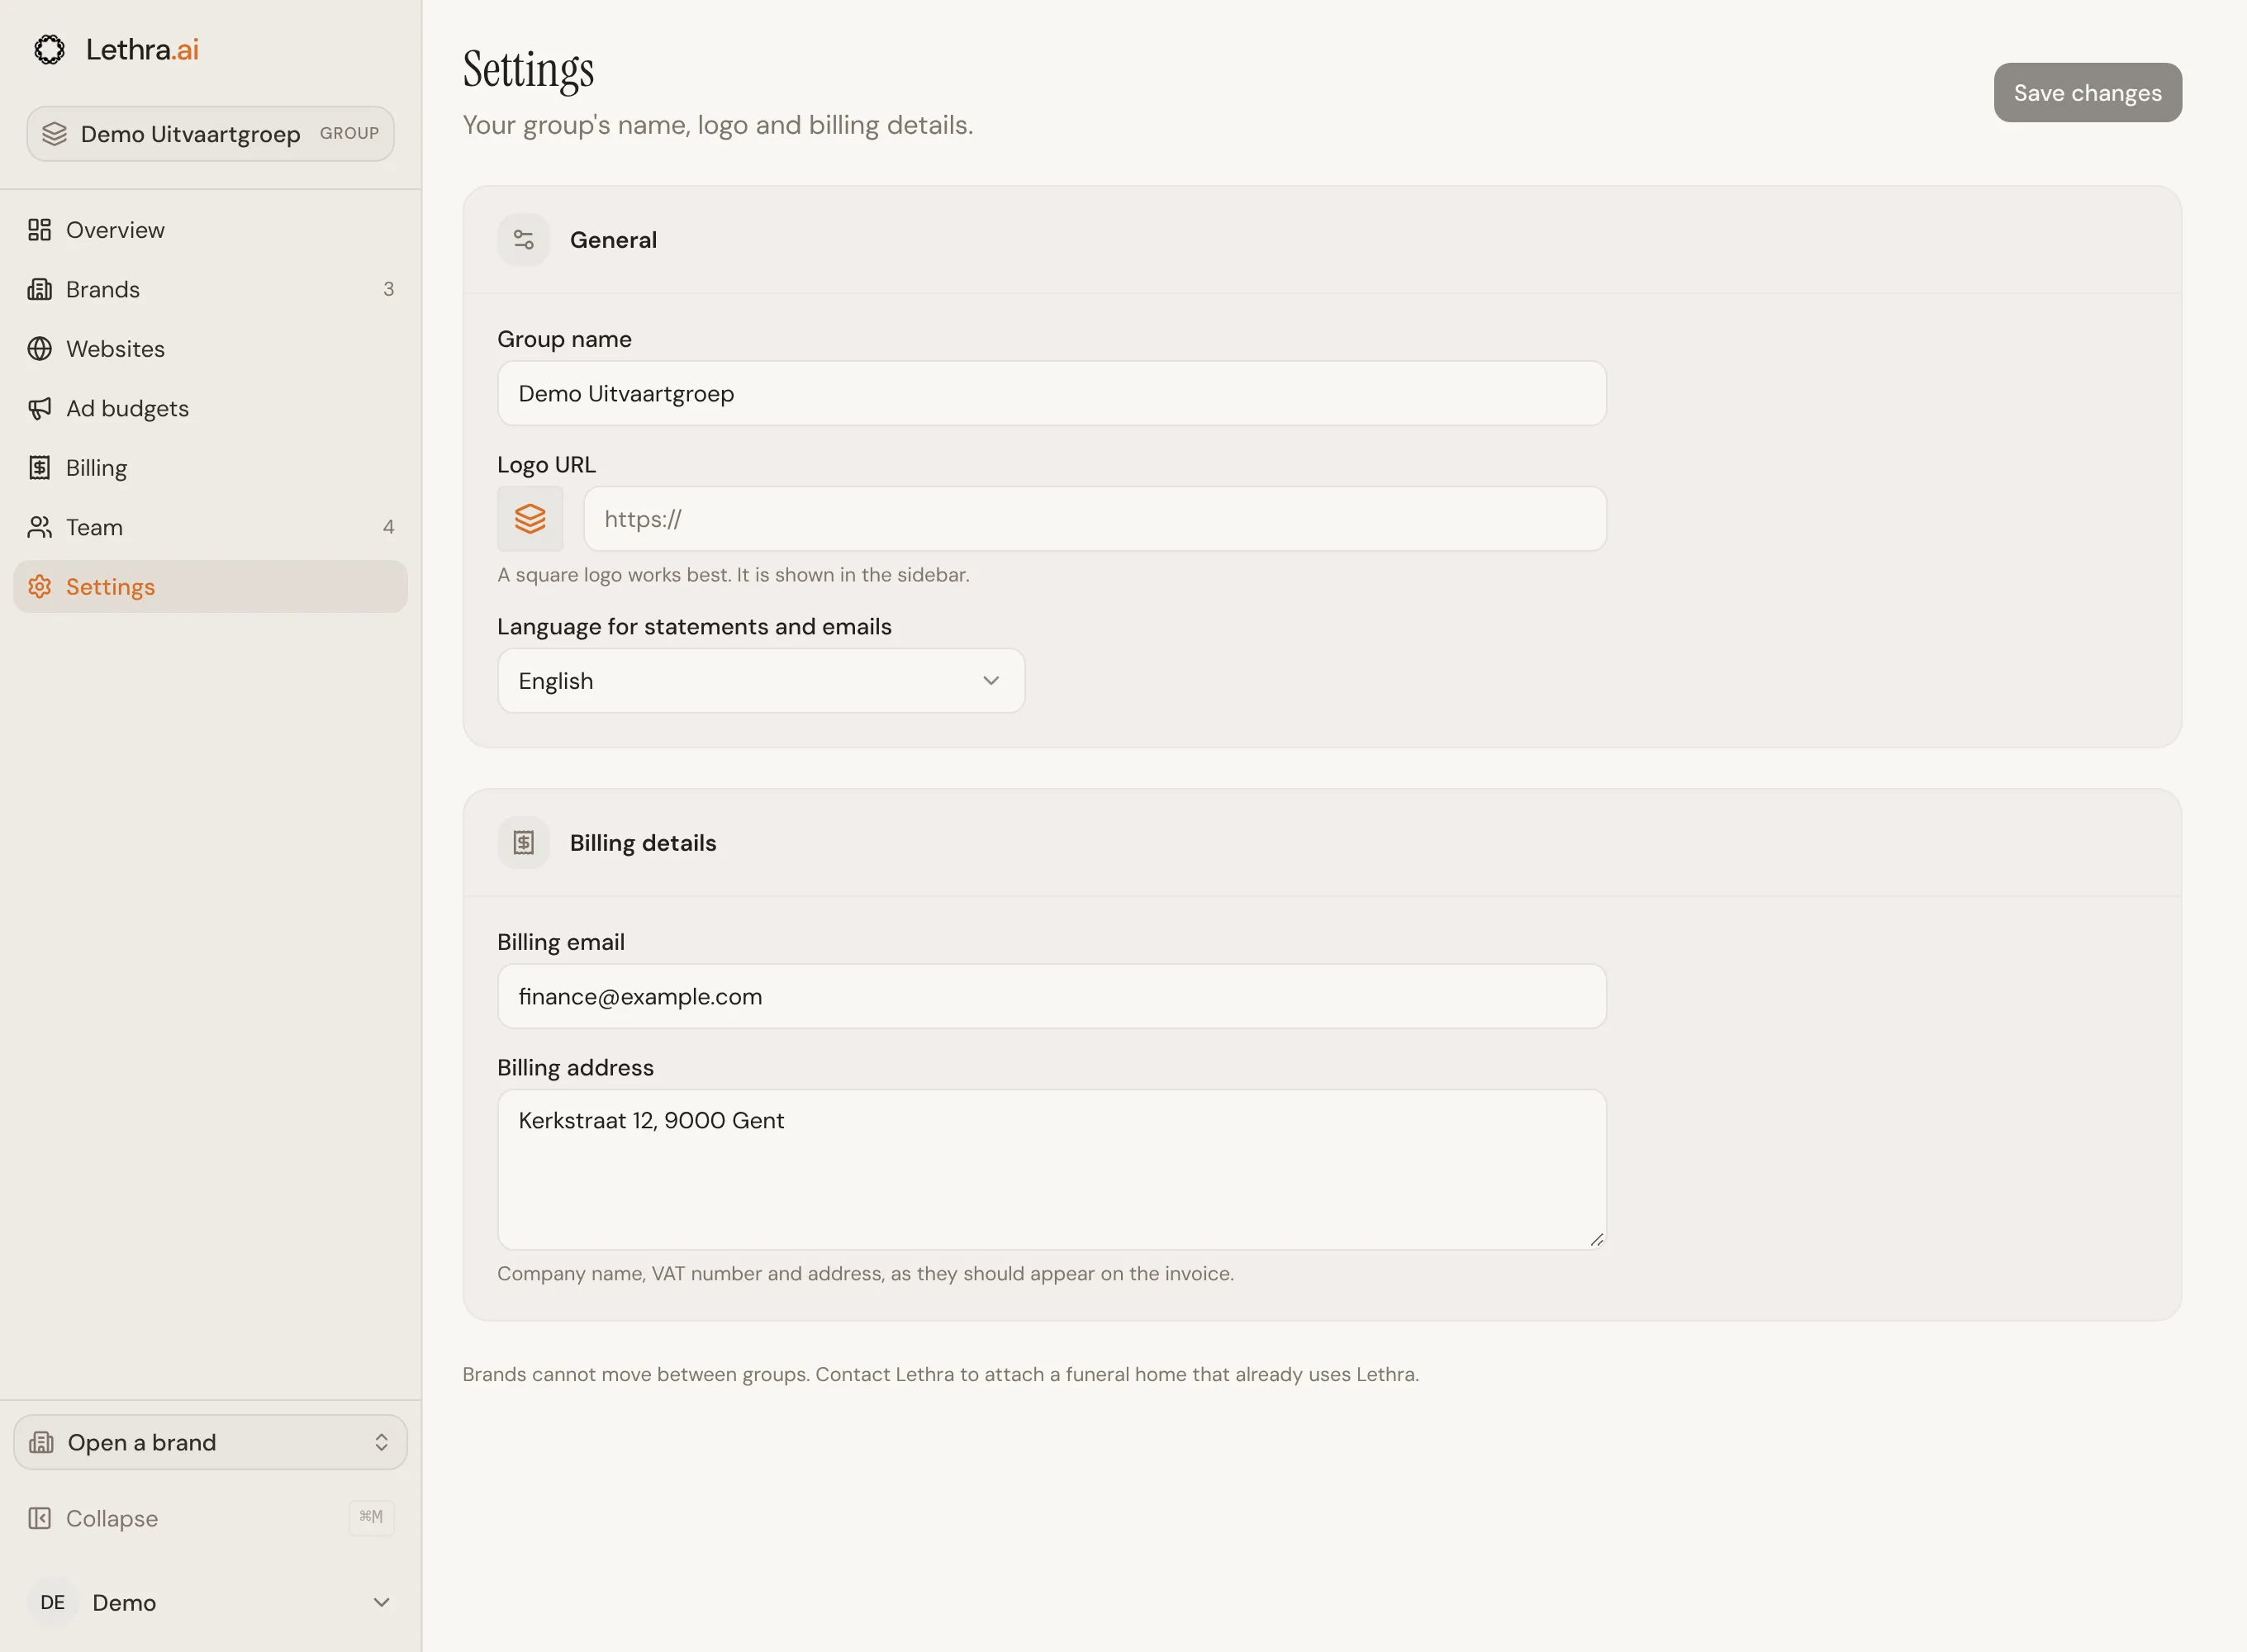Click the Websites globe icon
The width and height of the screenshot is (2247, 1652).
[39, 349]
